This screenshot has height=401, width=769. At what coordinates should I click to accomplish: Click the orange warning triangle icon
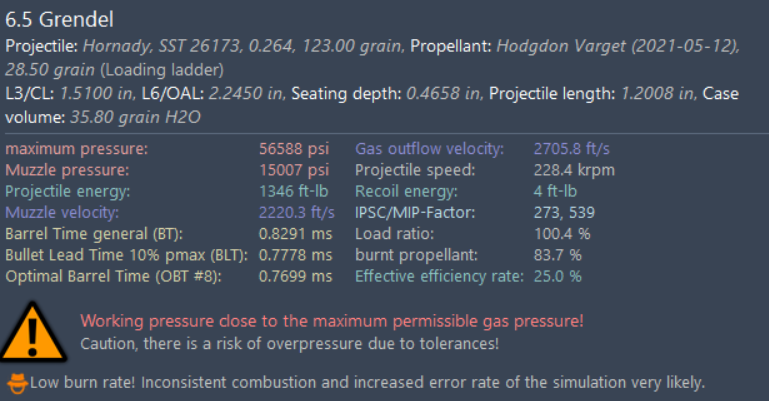(30, 331)
